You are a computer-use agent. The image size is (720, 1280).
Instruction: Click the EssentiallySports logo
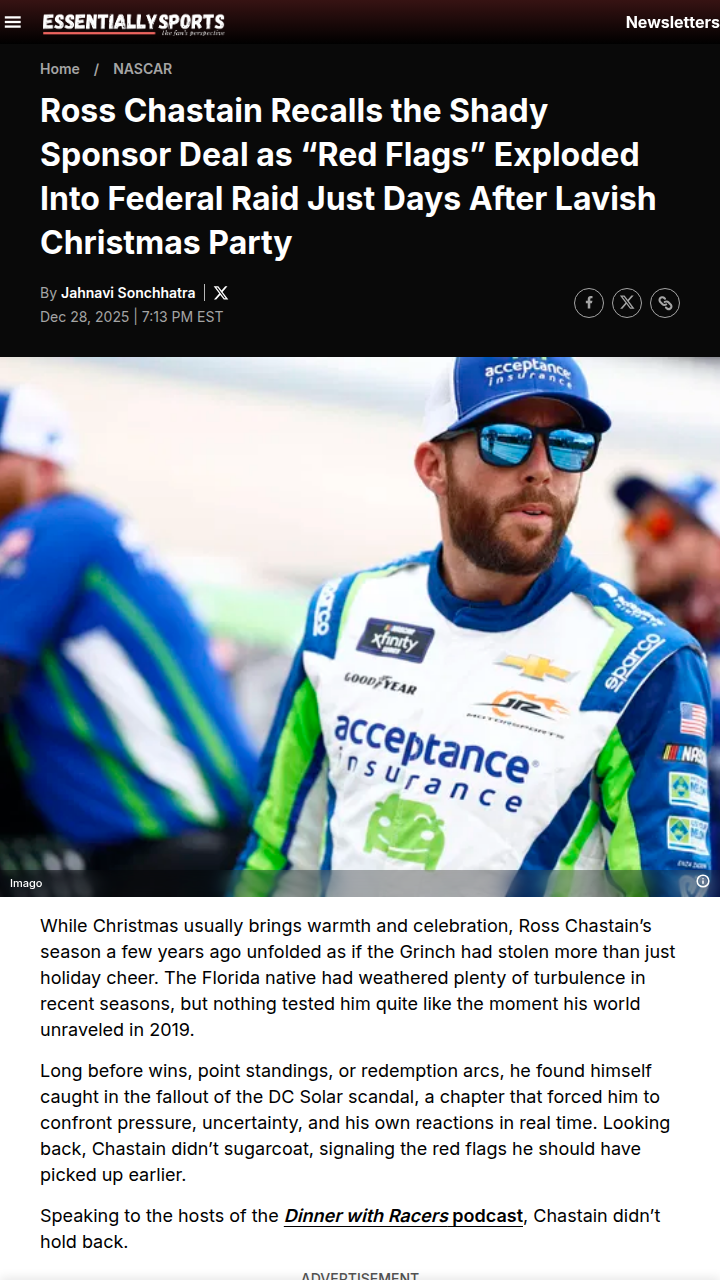pos(134,23)
